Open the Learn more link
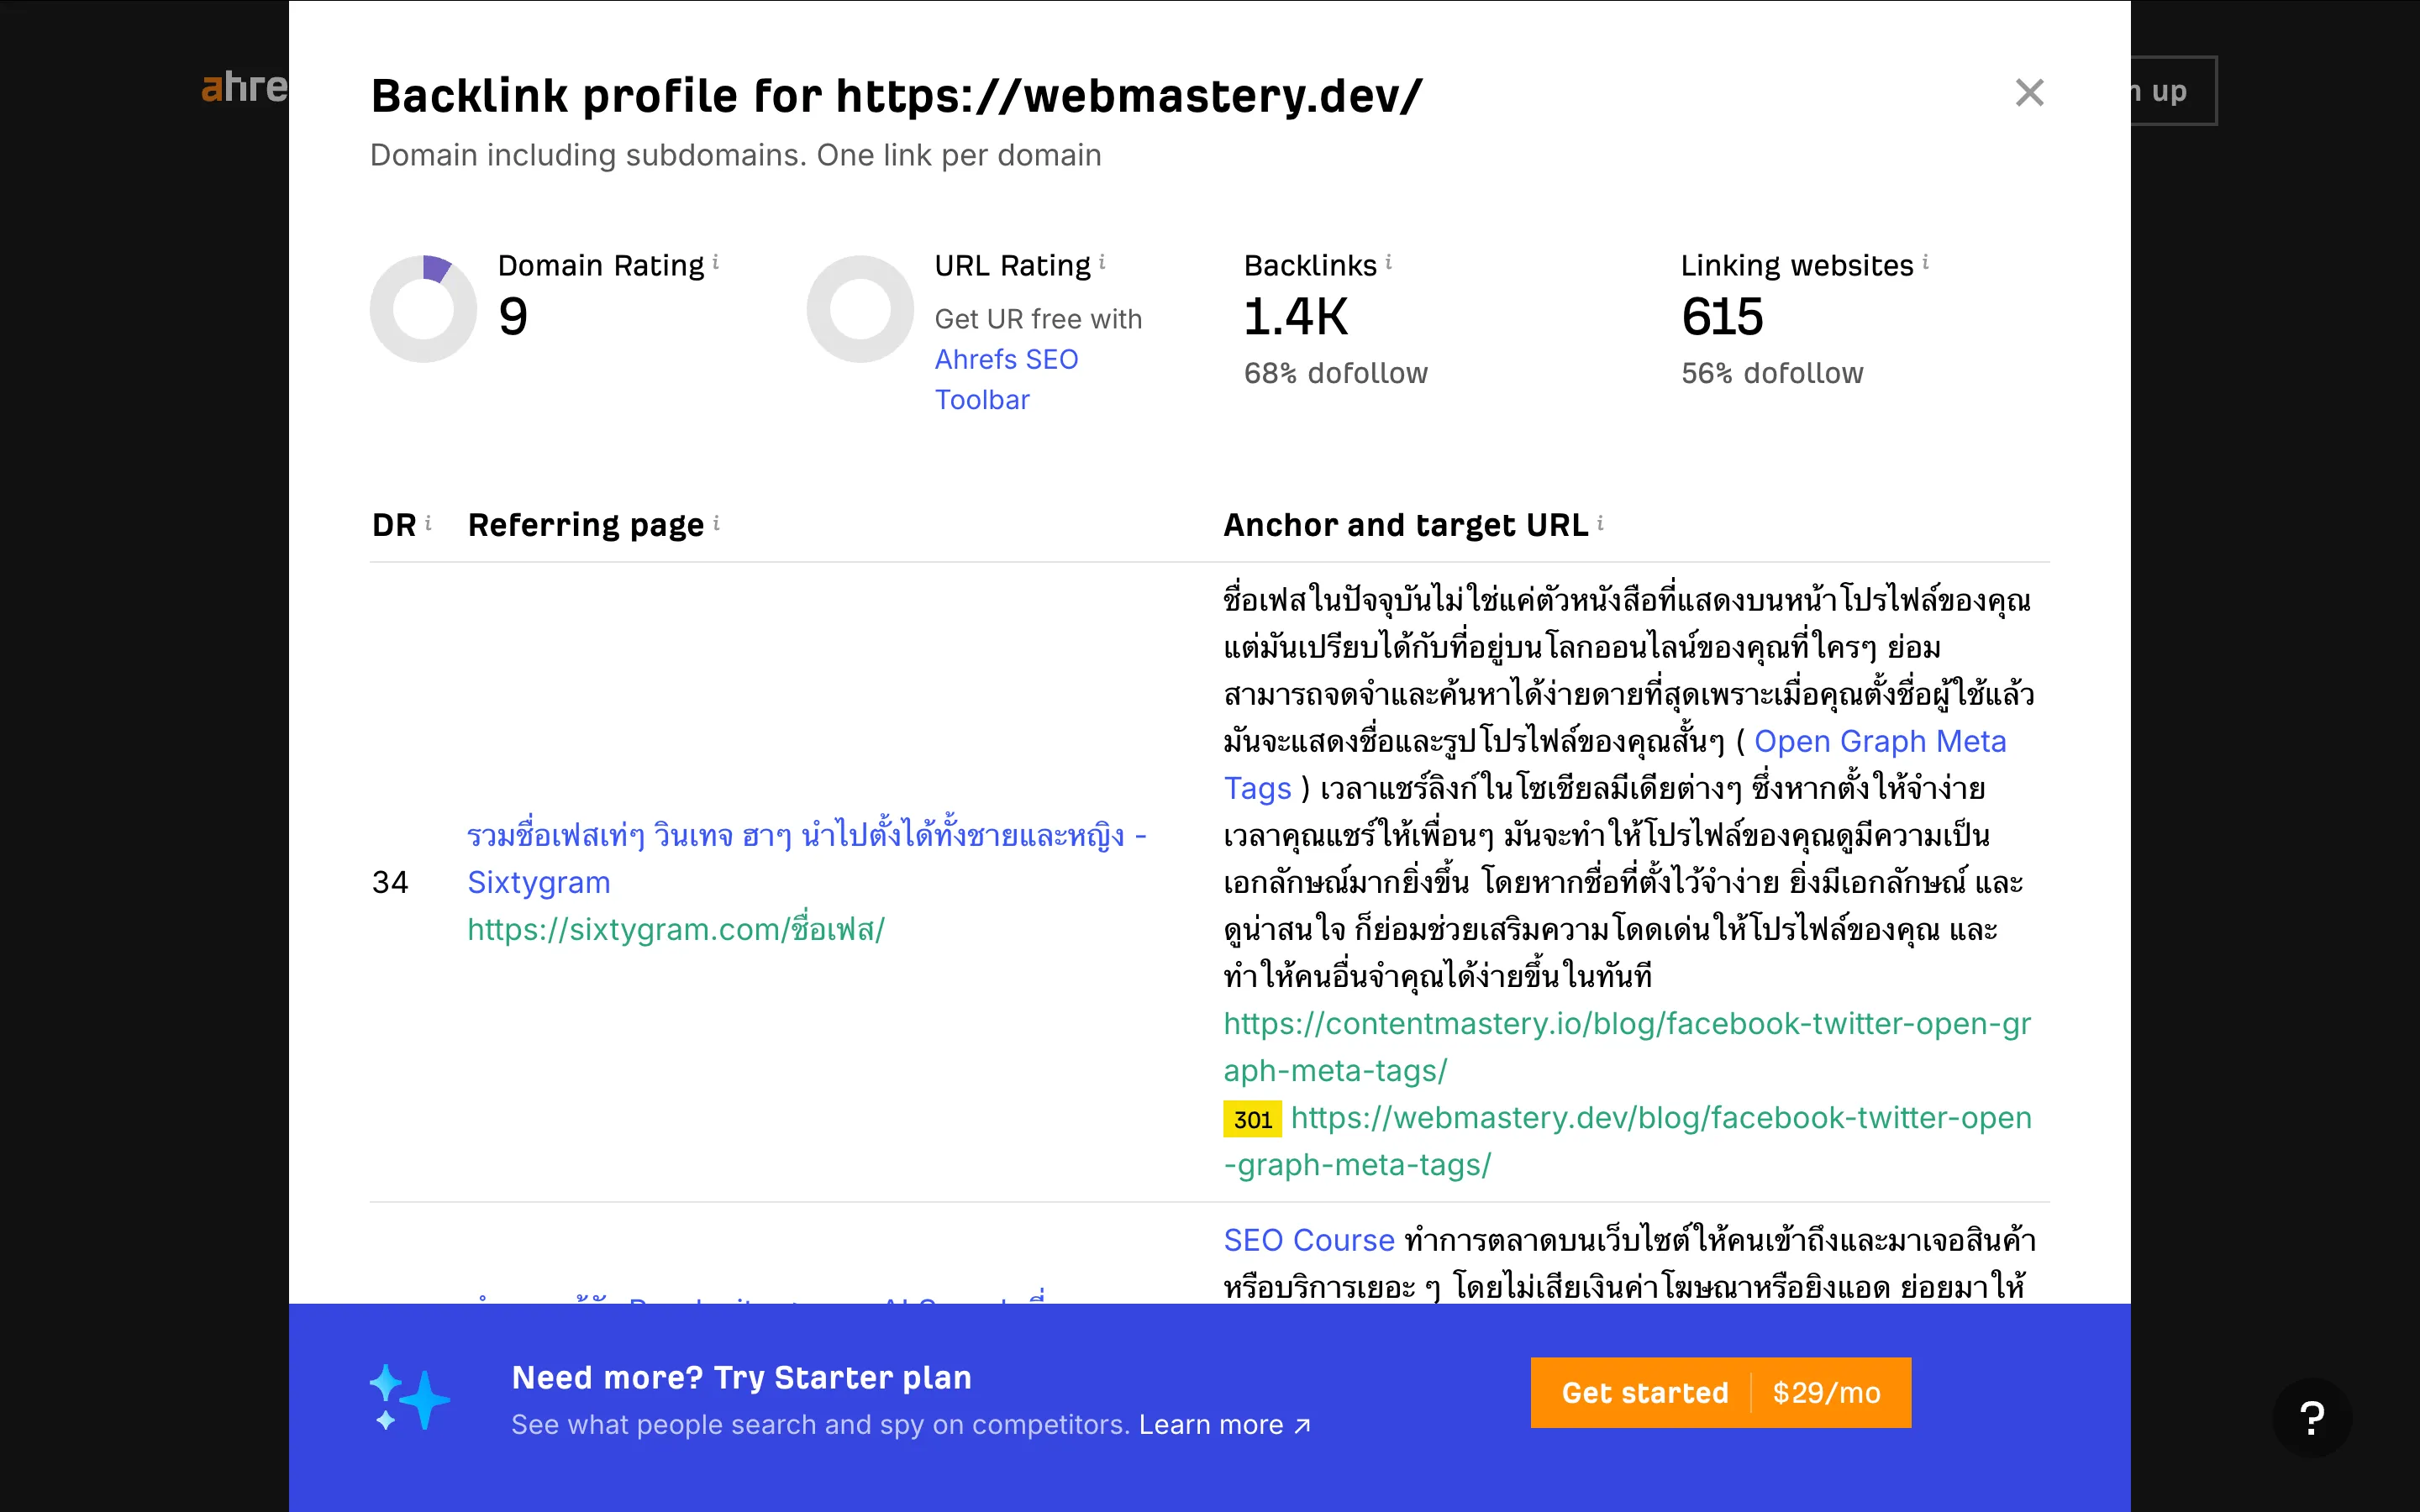The image size is (2420, 1512). [1212, 1424]
